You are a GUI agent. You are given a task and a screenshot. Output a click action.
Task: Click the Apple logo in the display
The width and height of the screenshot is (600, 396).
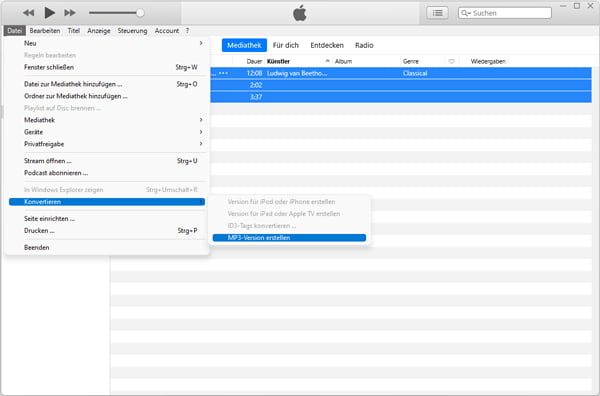click(x=300, y=13)
